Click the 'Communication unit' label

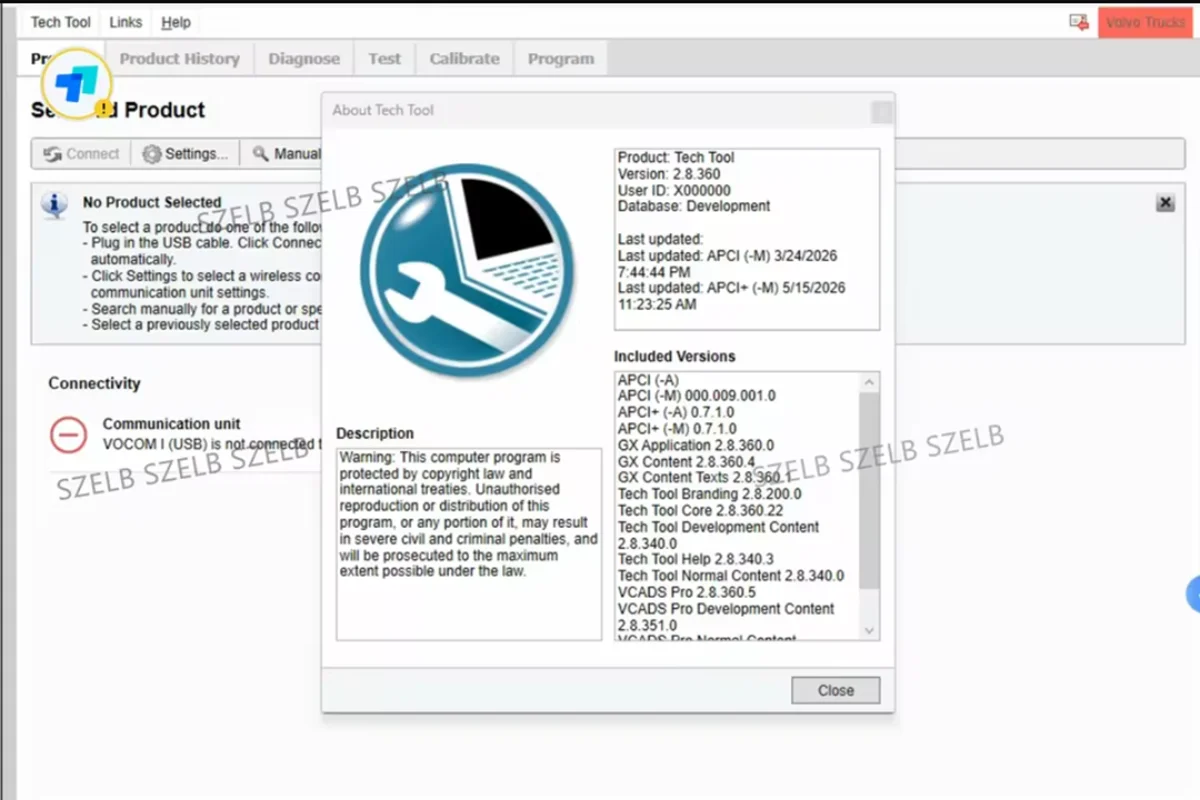171,424
